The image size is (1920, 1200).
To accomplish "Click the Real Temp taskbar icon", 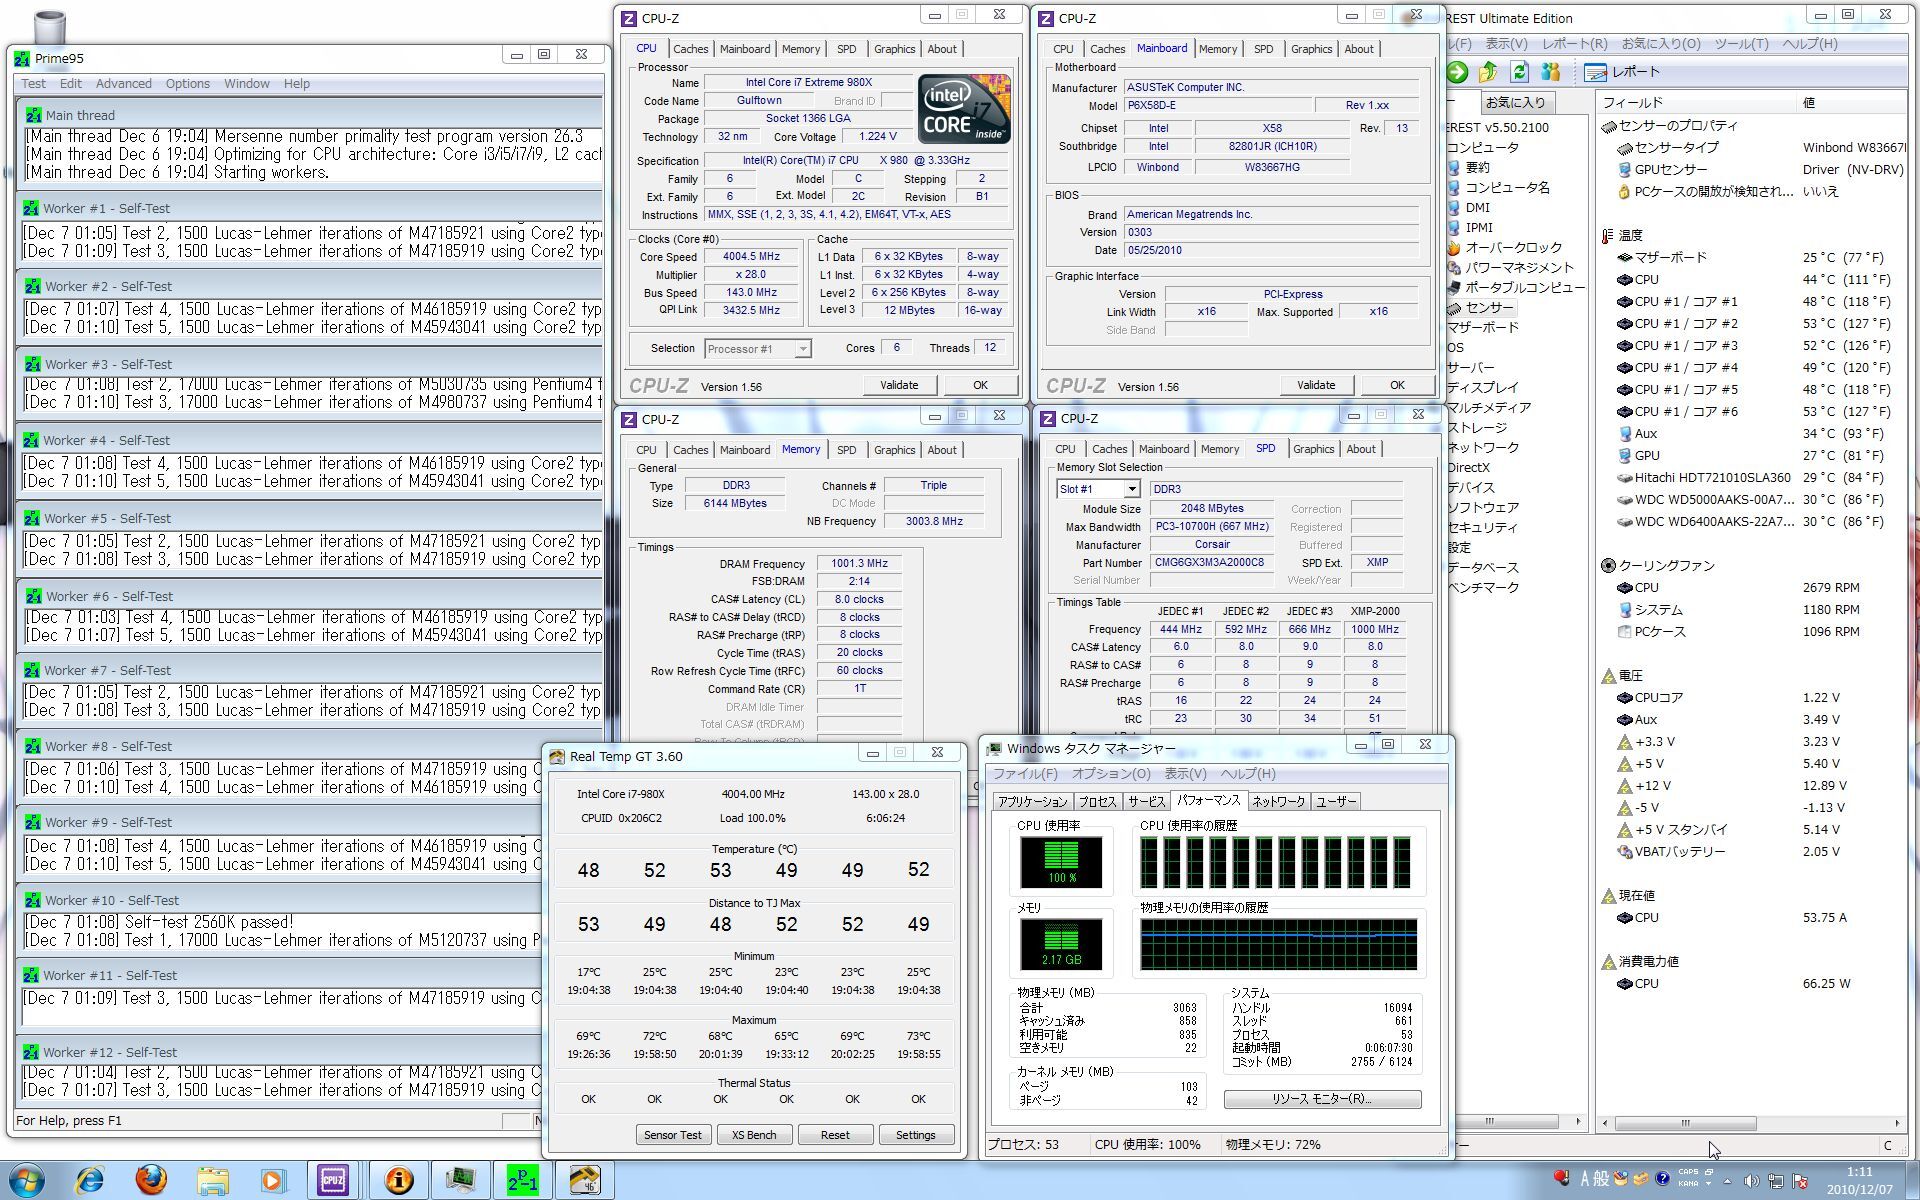I will (x=584, y=1180).
